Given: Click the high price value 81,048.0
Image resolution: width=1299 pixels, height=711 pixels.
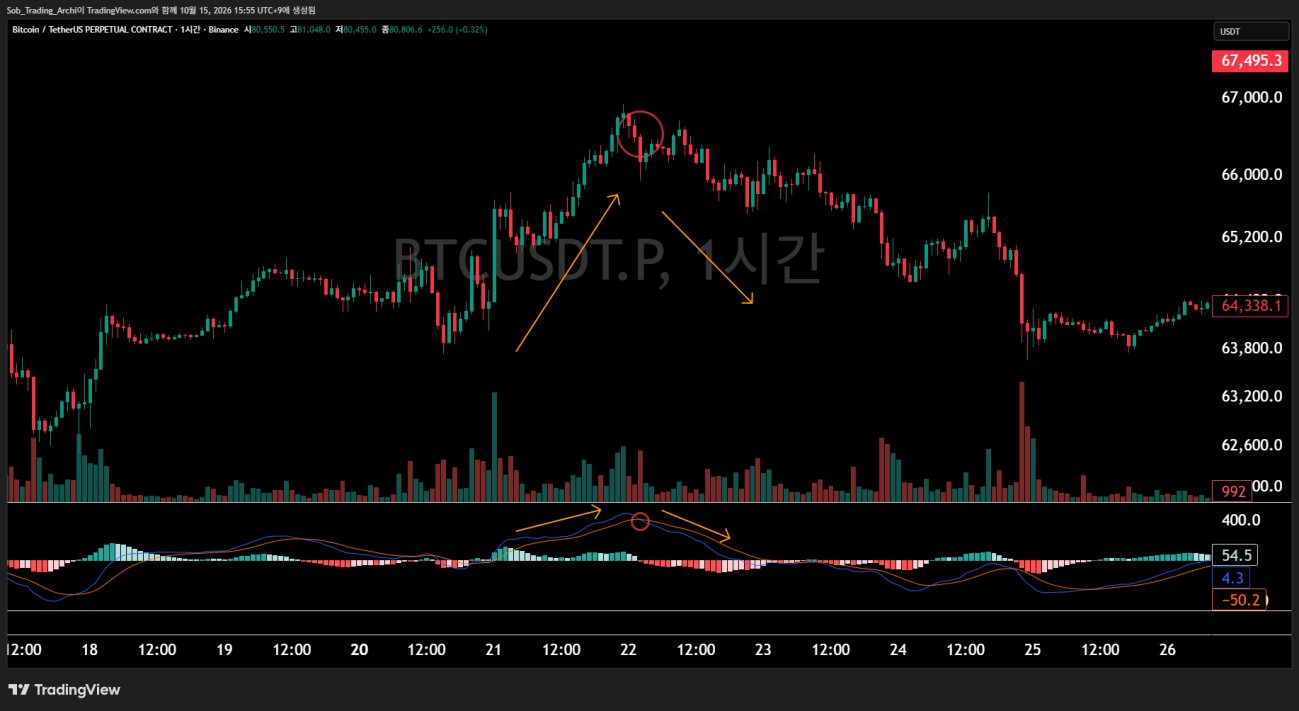Looking at the screenshot, I should click(315, 30).
